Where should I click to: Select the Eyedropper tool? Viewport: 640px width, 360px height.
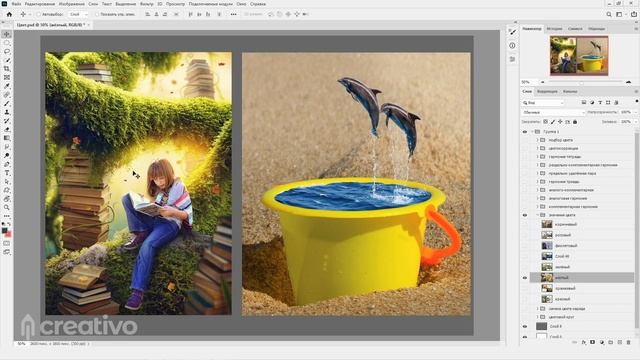(x=7, y=86)
